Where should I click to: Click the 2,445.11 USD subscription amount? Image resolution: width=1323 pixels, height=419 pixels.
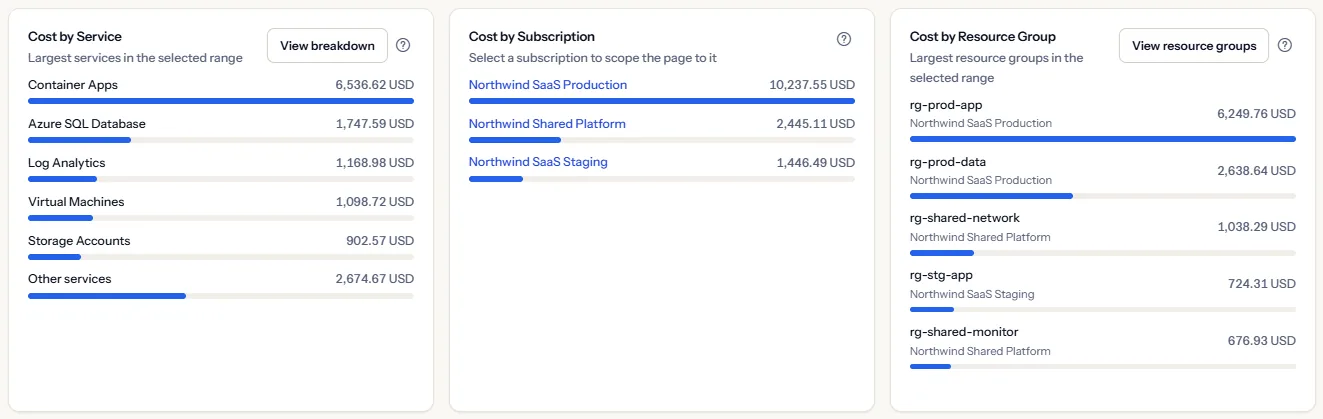pyautogui.click(x=816, y=124)
